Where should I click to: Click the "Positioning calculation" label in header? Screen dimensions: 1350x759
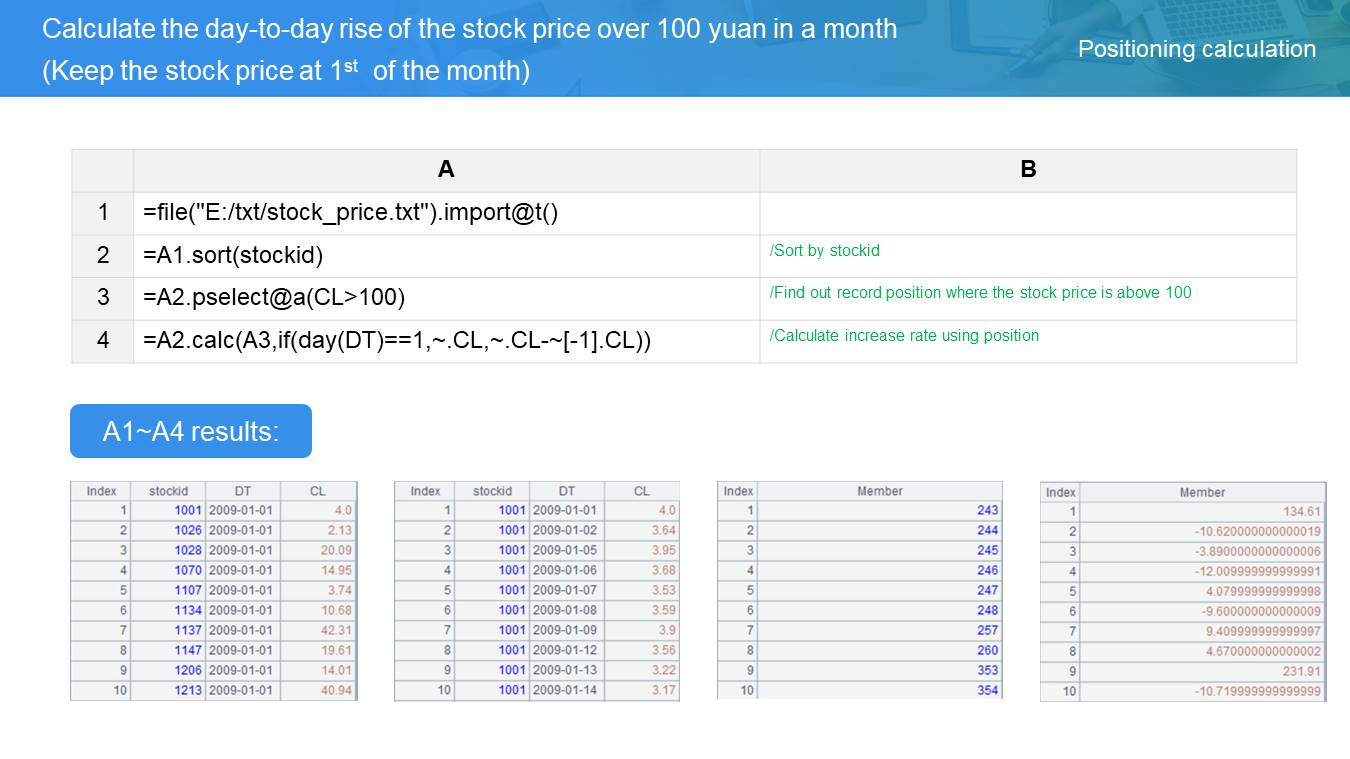click(1196, 49)
